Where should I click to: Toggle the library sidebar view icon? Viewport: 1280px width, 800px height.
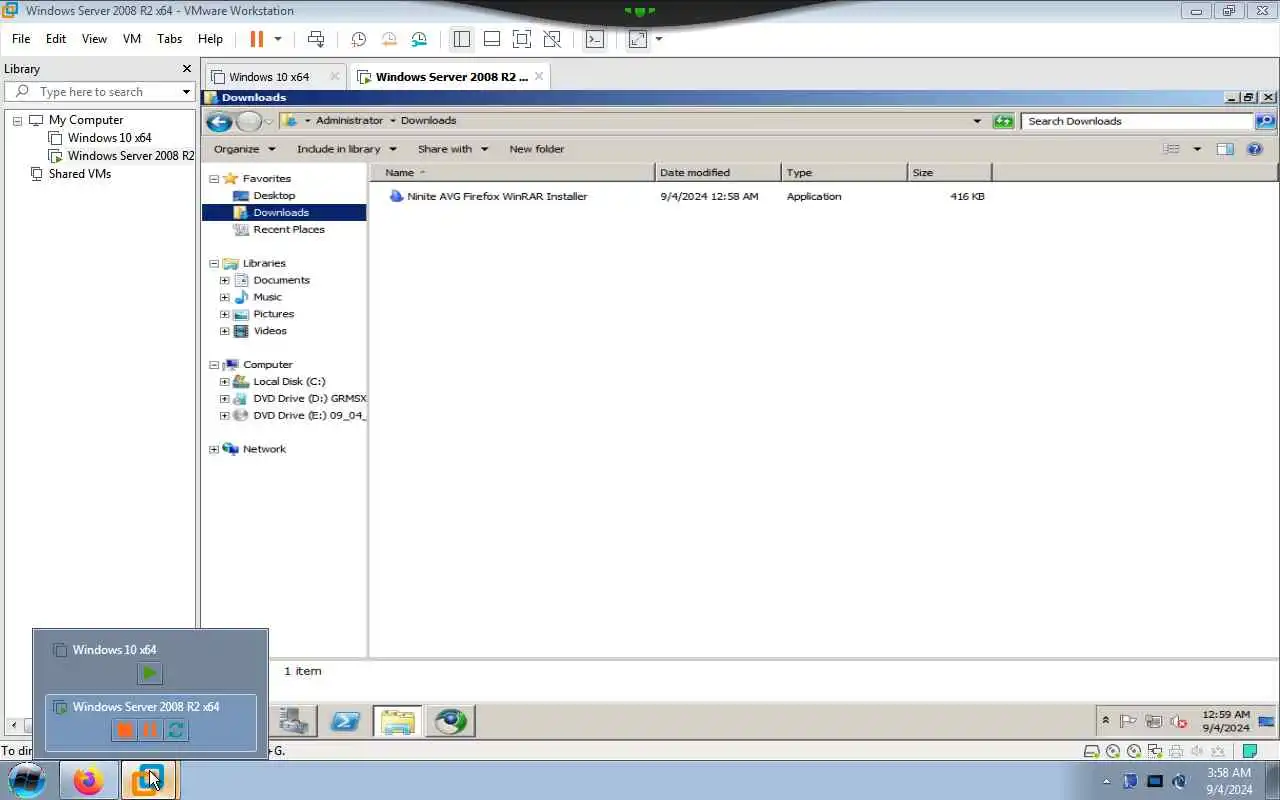pos(461,39)
